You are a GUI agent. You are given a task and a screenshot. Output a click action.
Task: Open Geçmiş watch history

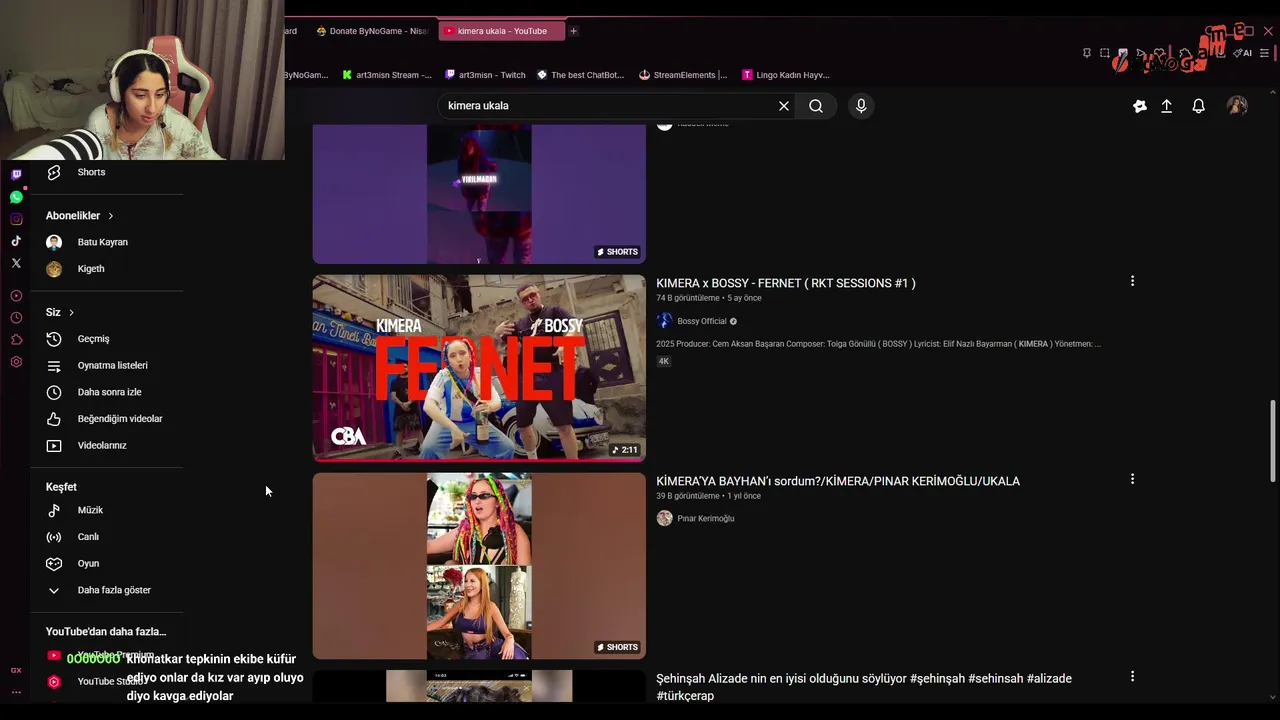click(107, 339)
